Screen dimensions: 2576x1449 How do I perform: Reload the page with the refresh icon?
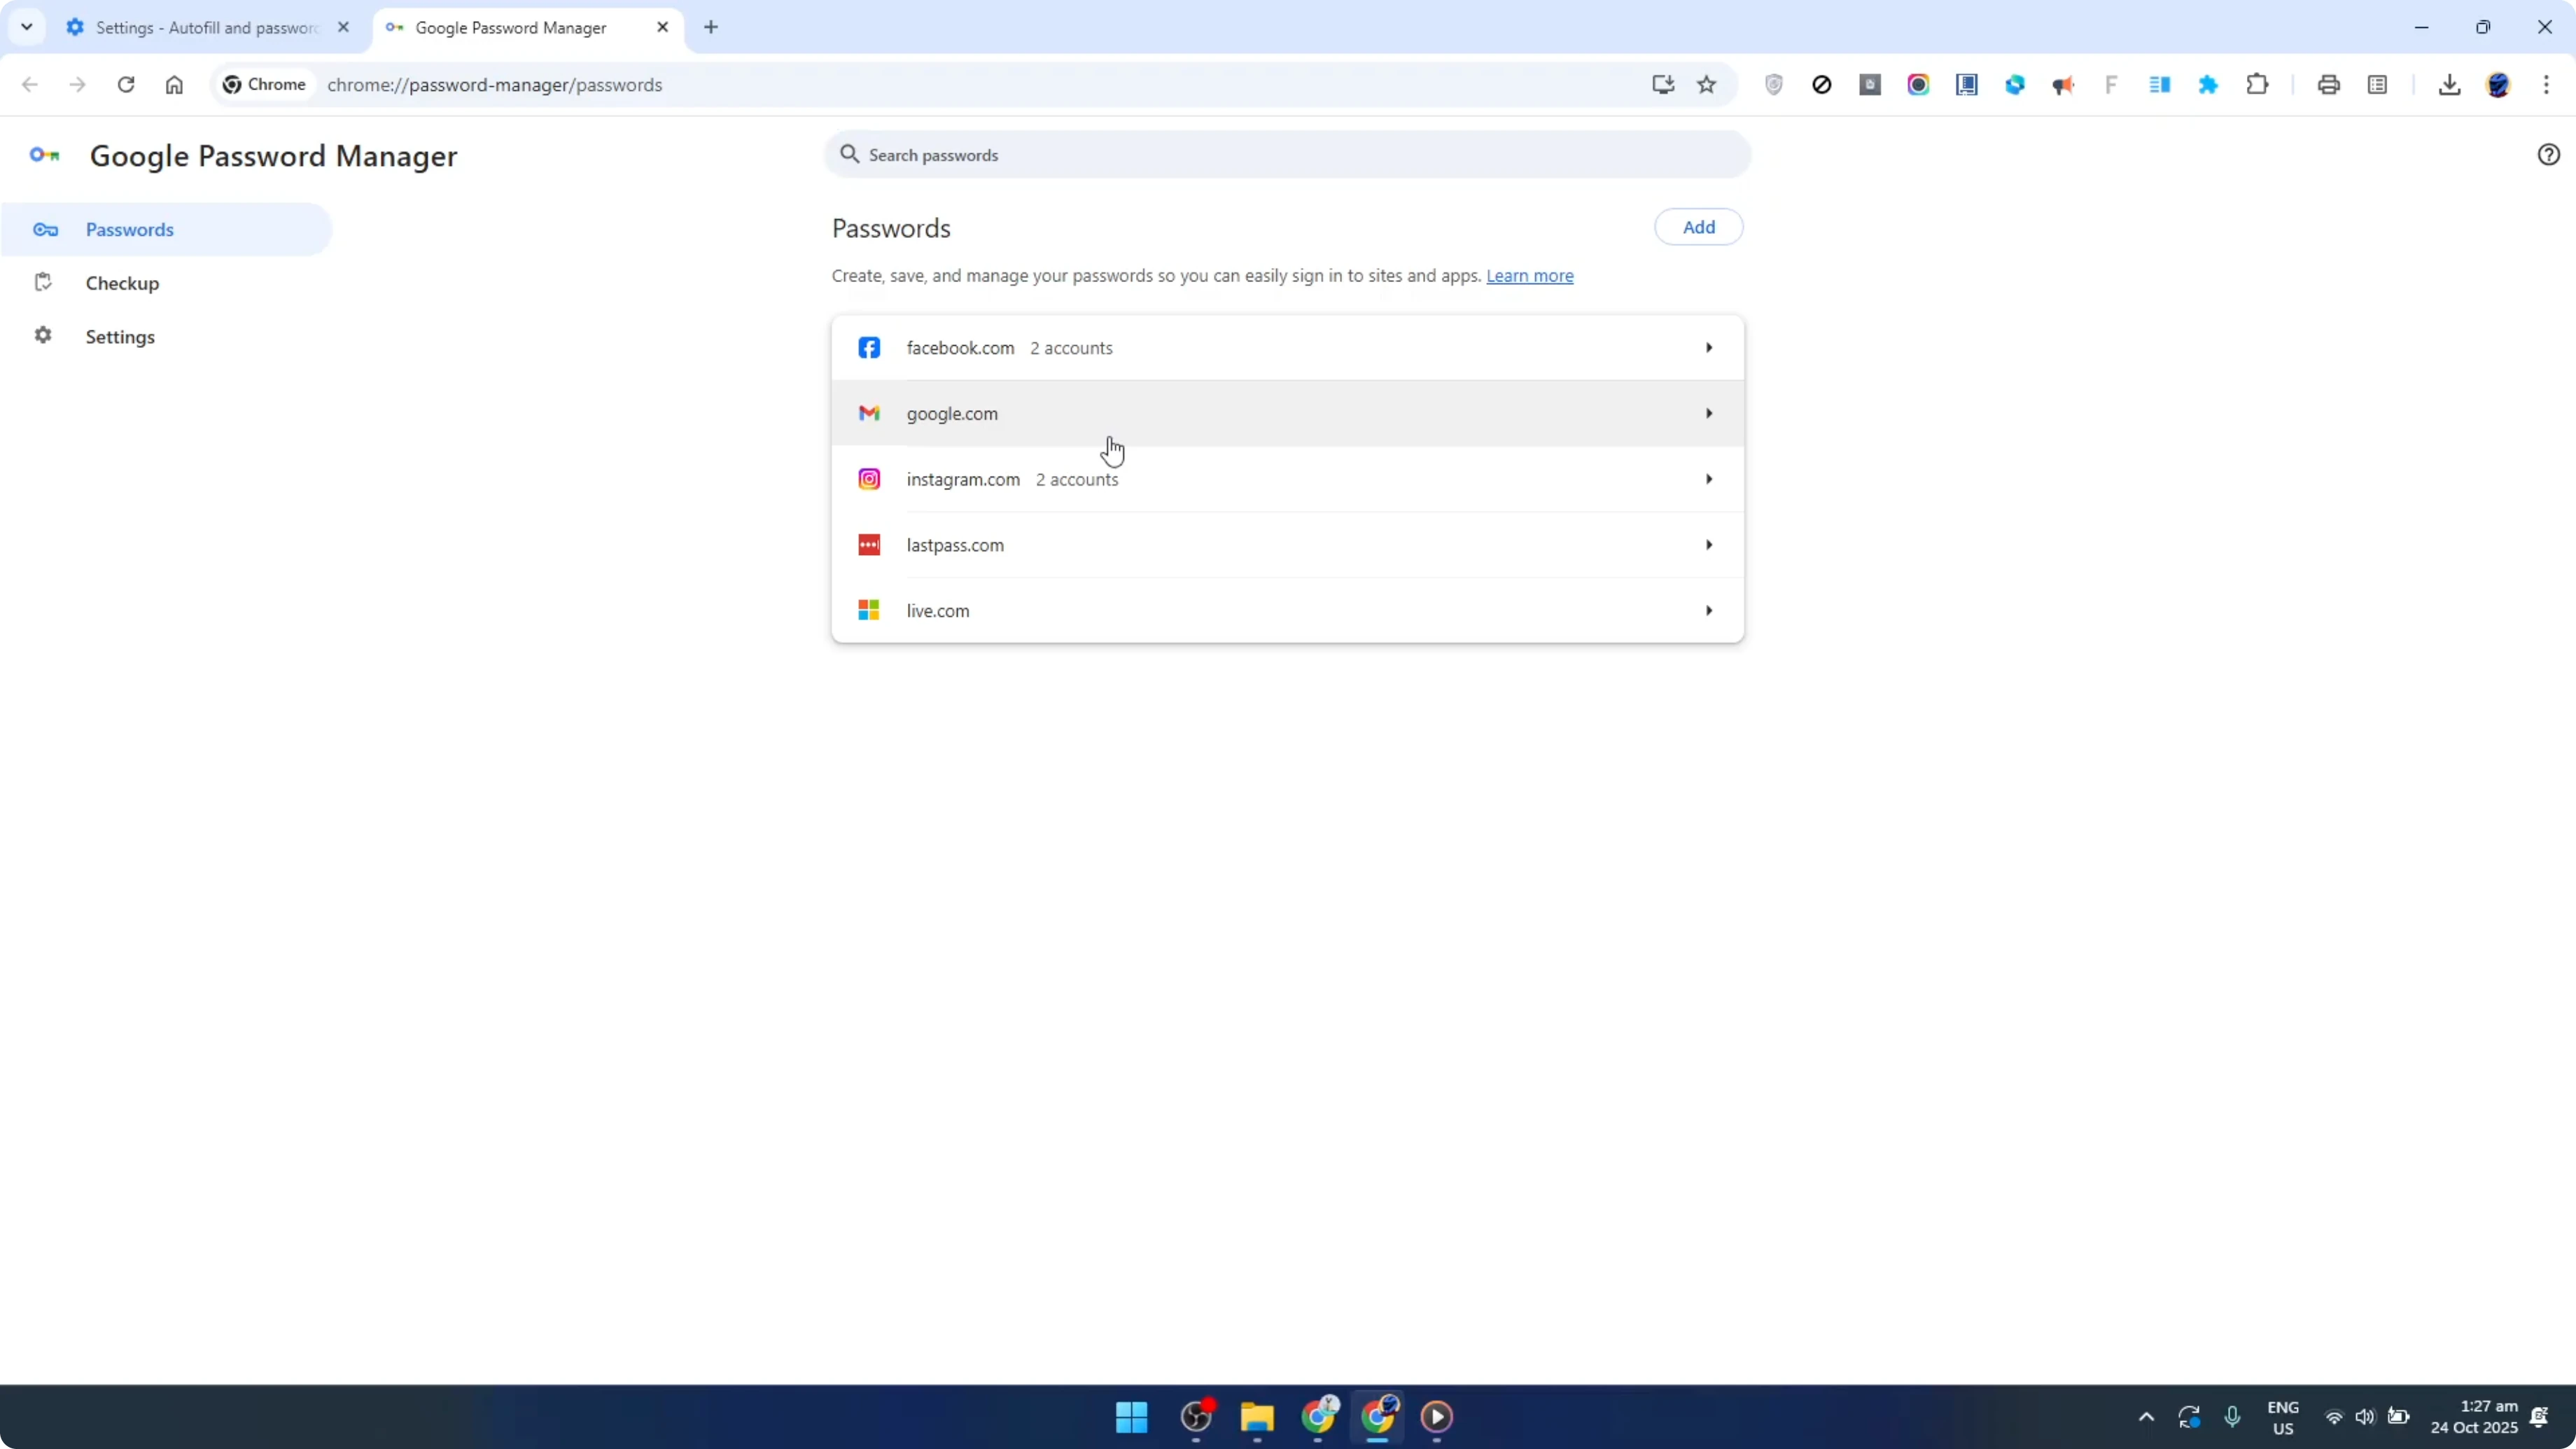[x=126, y=85]
